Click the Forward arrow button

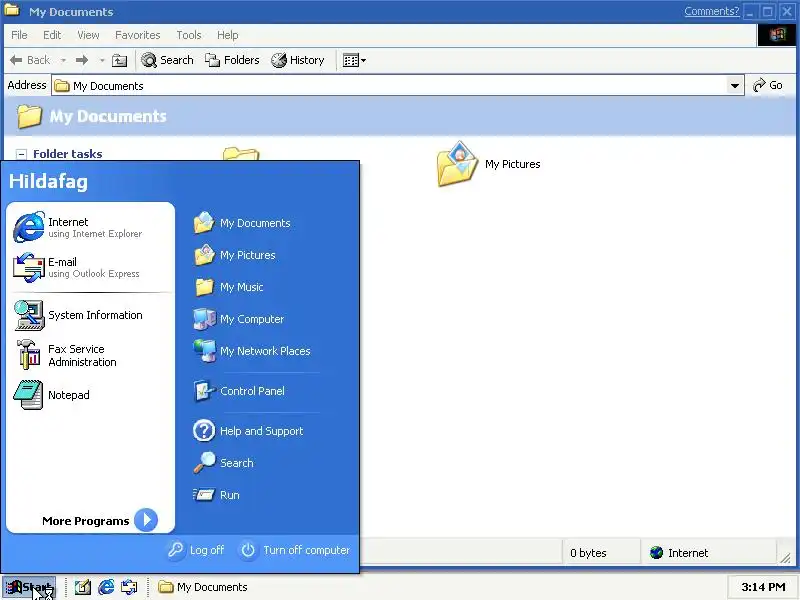[x=82, y=60]
